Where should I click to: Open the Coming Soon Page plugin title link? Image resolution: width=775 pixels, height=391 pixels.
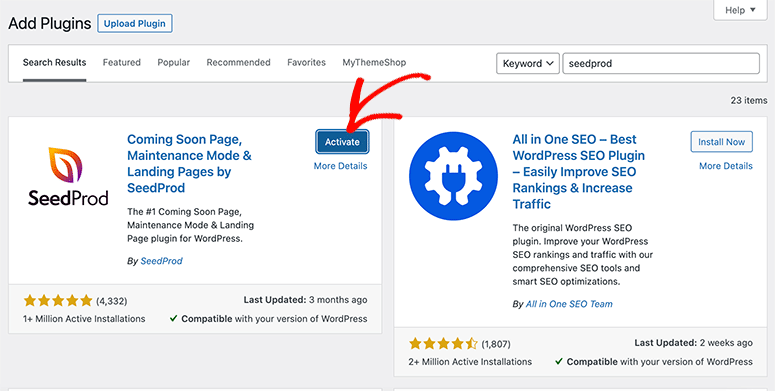[x=189, y=164]
